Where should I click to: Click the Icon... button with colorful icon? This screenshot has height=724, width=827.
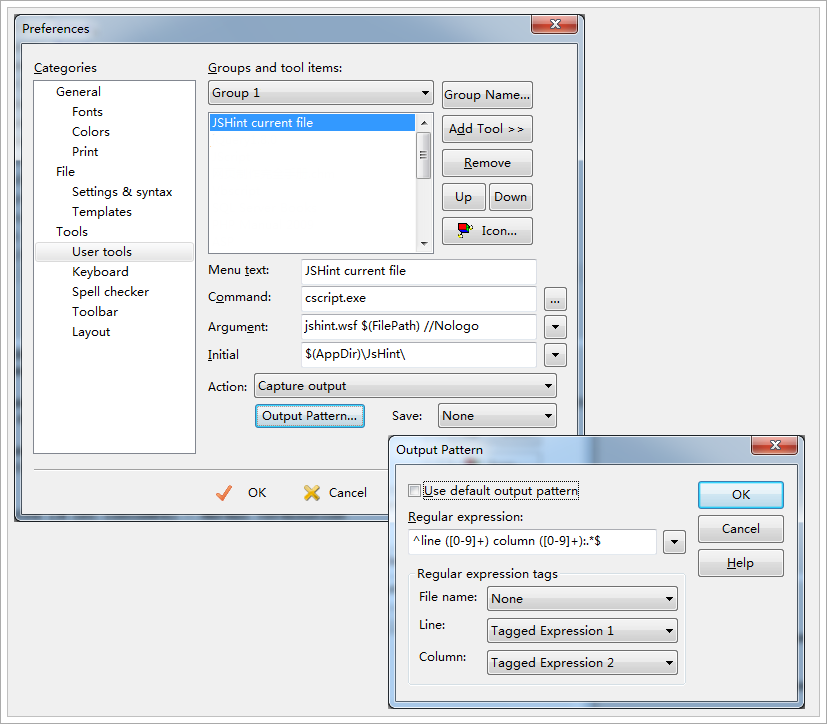tap(487, 231)
